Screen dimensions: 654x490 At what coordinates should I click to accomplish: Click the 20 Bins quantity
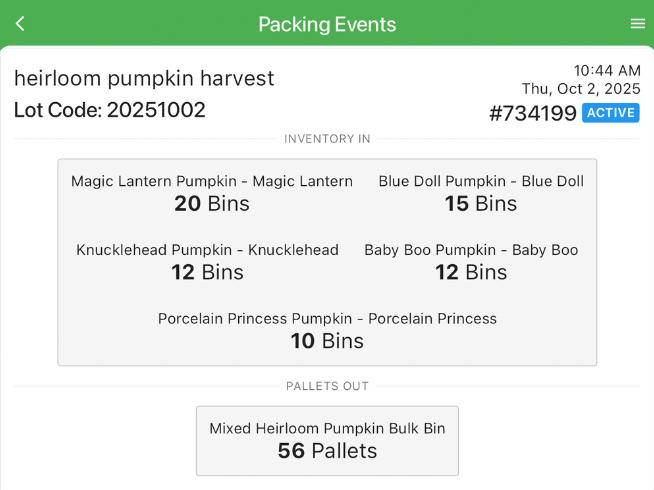212,204
